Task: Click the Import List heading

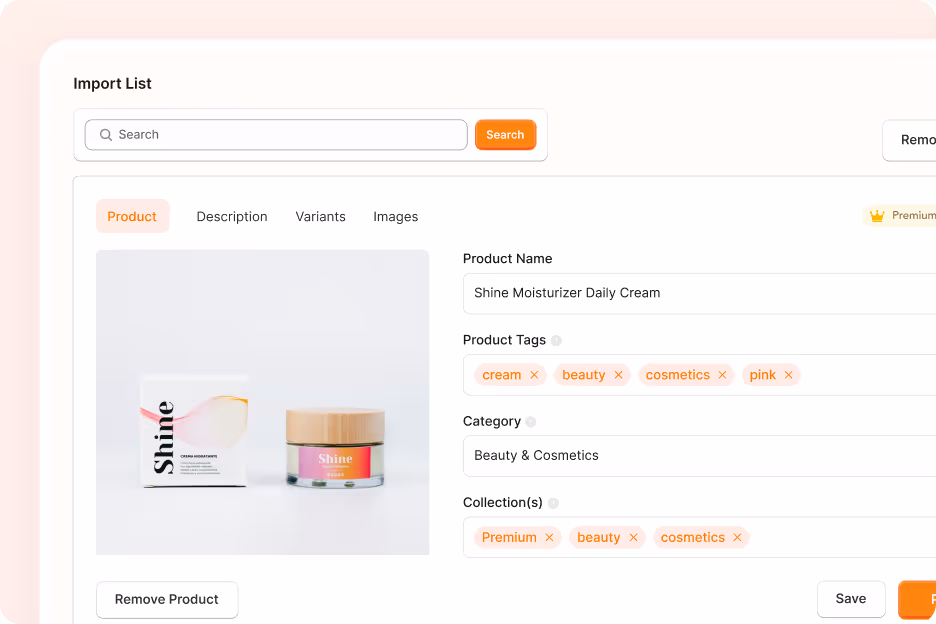Action: (x=112, y=84)
